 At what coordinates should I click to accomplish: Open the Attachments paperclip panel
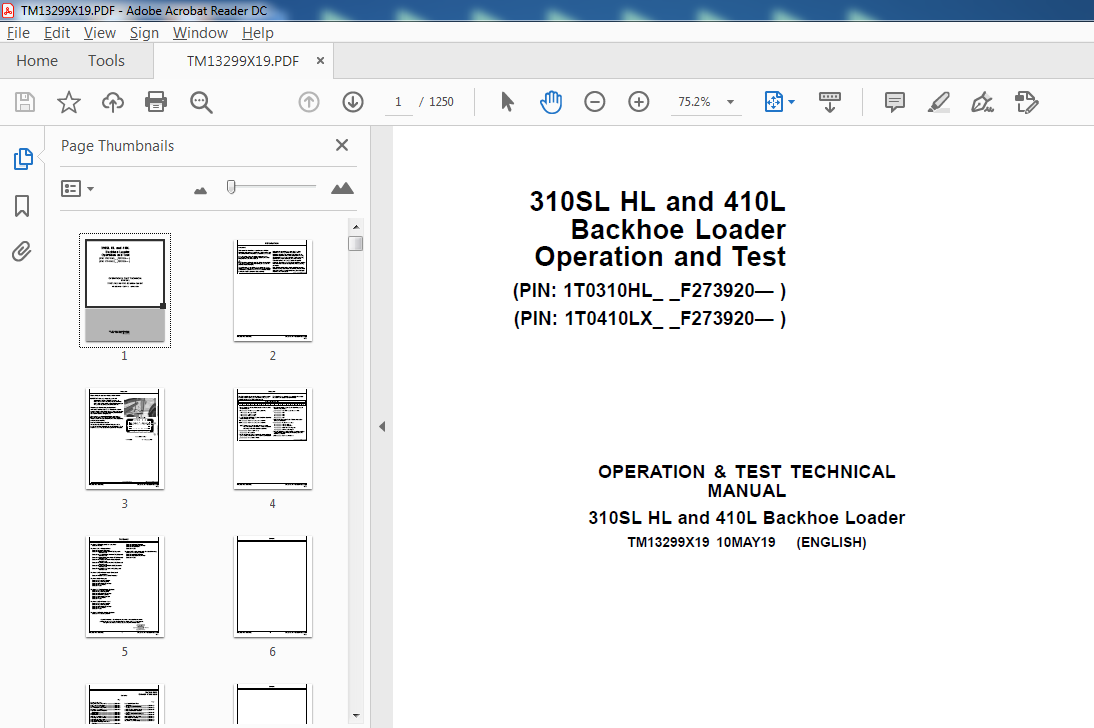pyautogui.click(x=22, y=251)
